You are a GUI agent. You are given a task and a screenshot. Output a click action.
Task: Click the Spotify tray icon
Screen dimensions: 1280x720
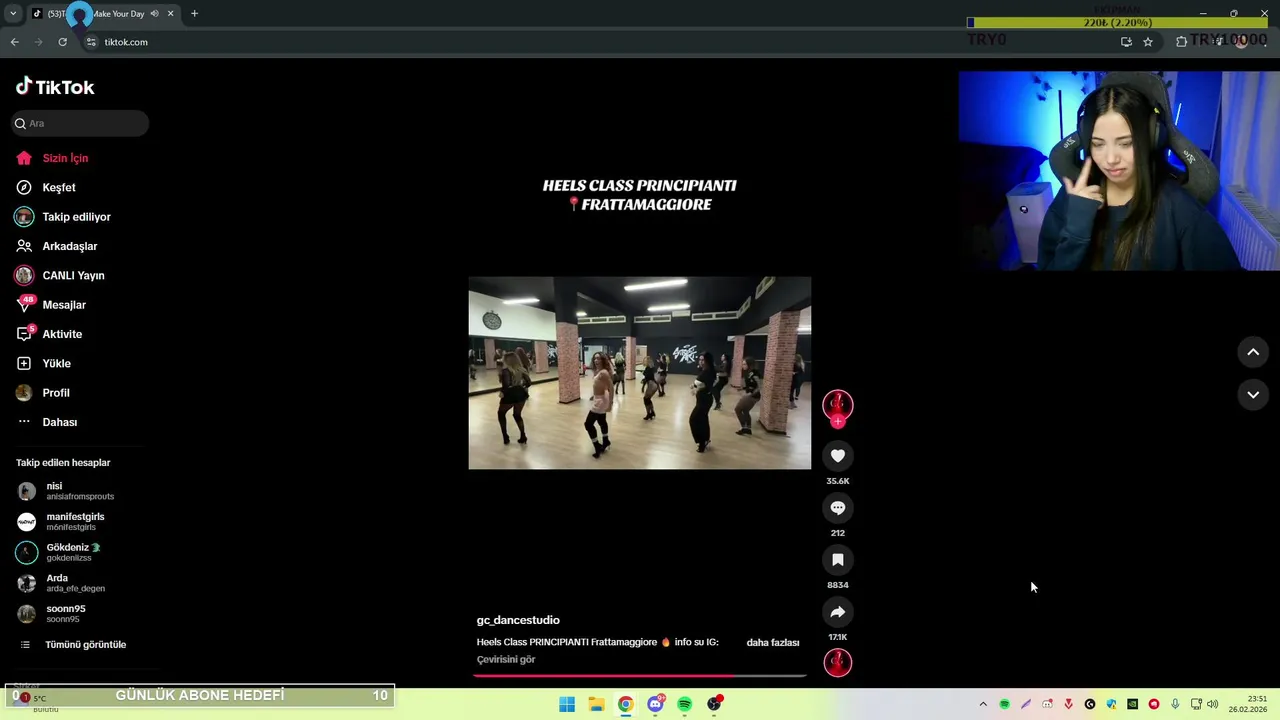[x=1005, y=704]
